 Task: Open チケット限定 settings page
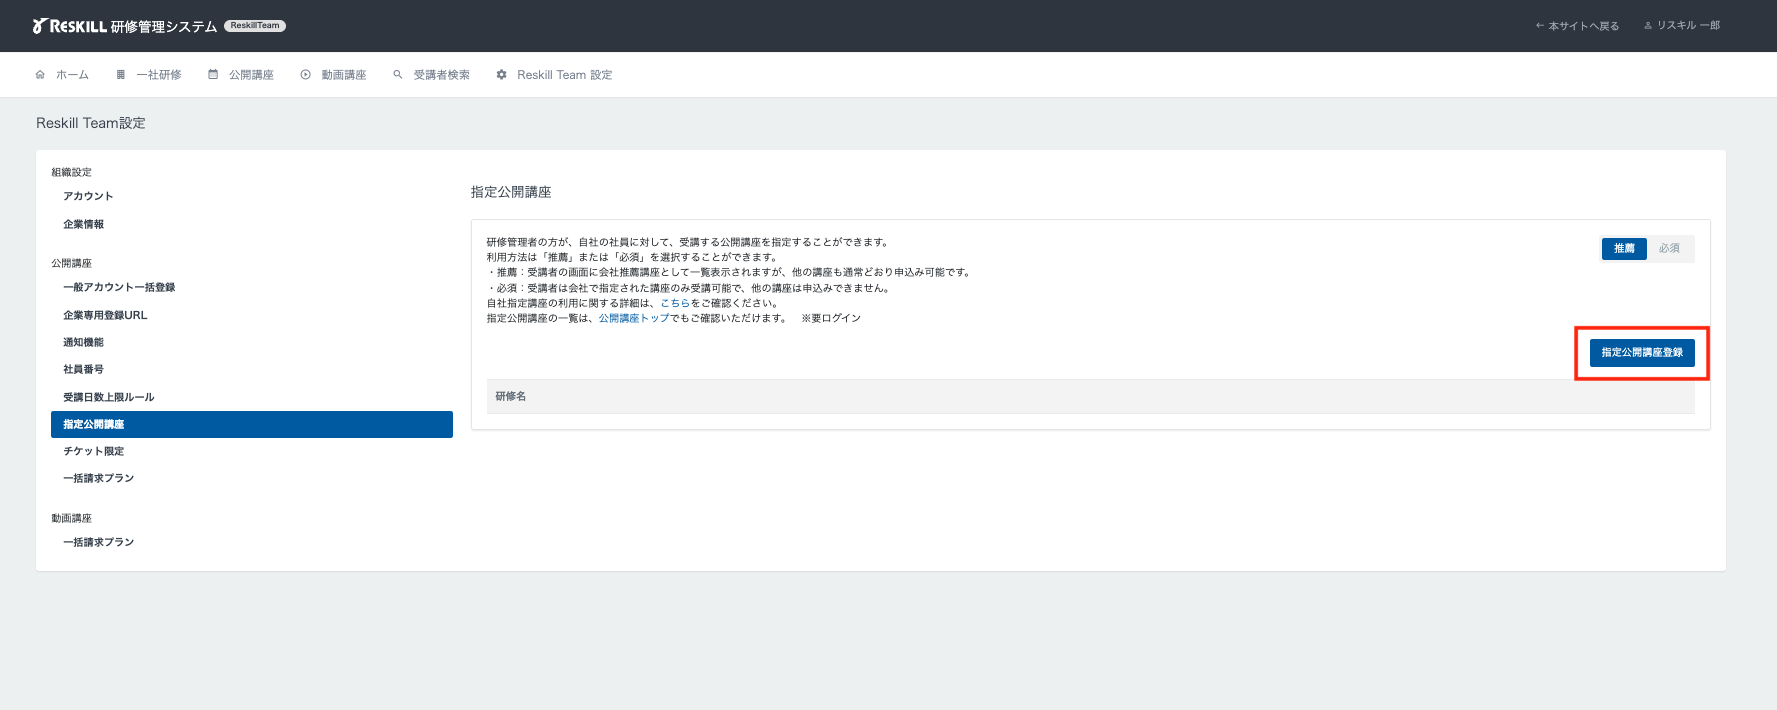tap(93, 451)
